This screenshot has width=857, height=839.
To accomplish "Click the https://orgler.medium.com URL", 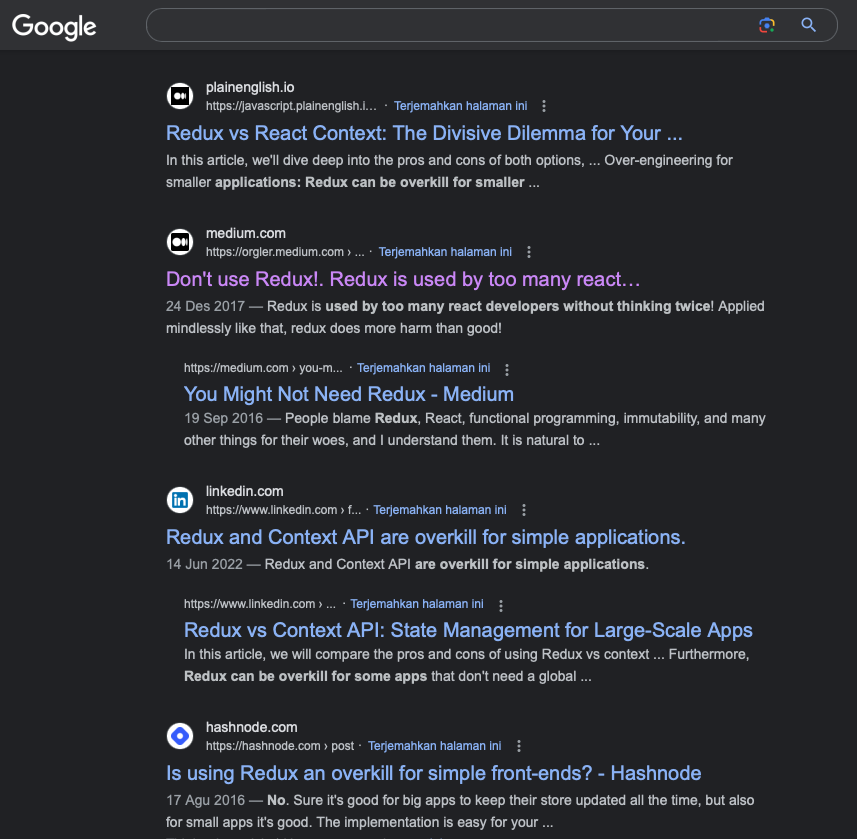I will [x=275, y=252].
